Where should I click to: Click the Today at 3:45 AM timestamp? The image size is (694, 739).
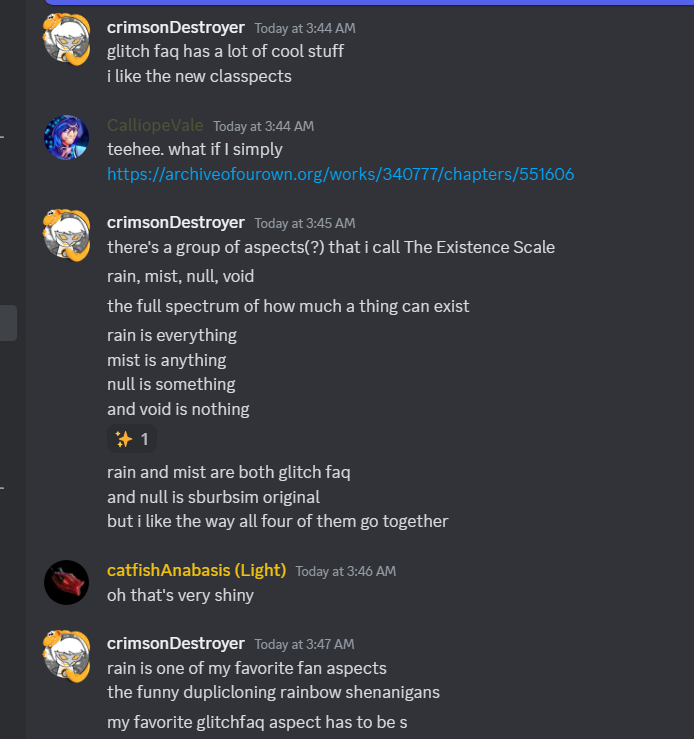tap(305, 223)
